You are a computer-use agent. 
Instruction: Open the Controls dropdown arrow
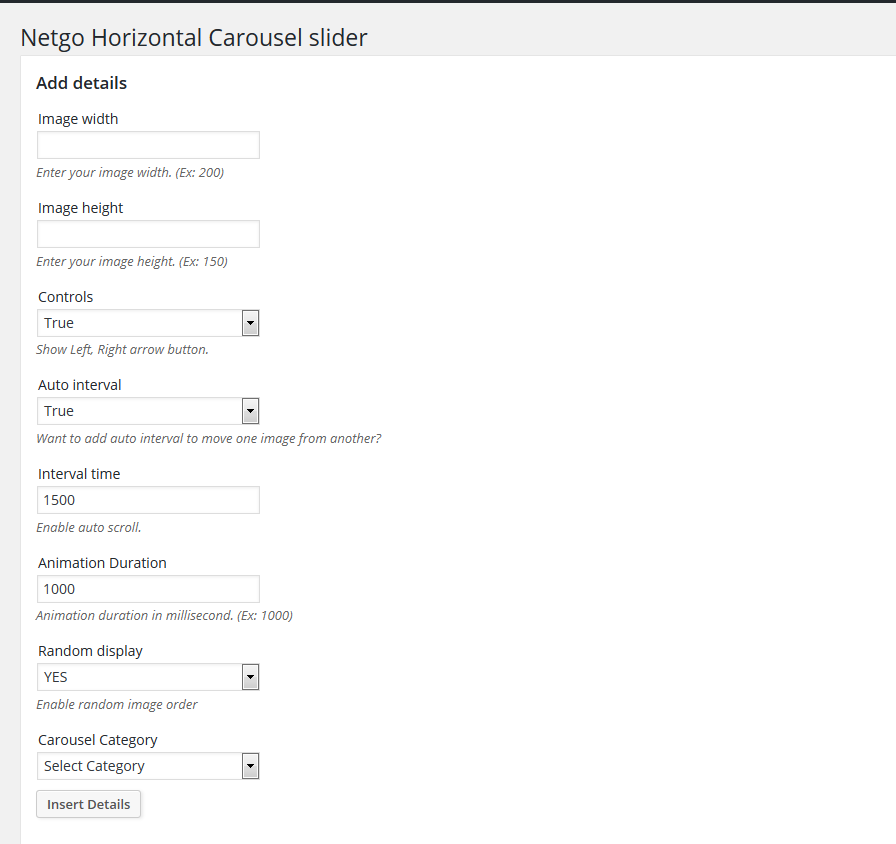[x=250, y=323]
